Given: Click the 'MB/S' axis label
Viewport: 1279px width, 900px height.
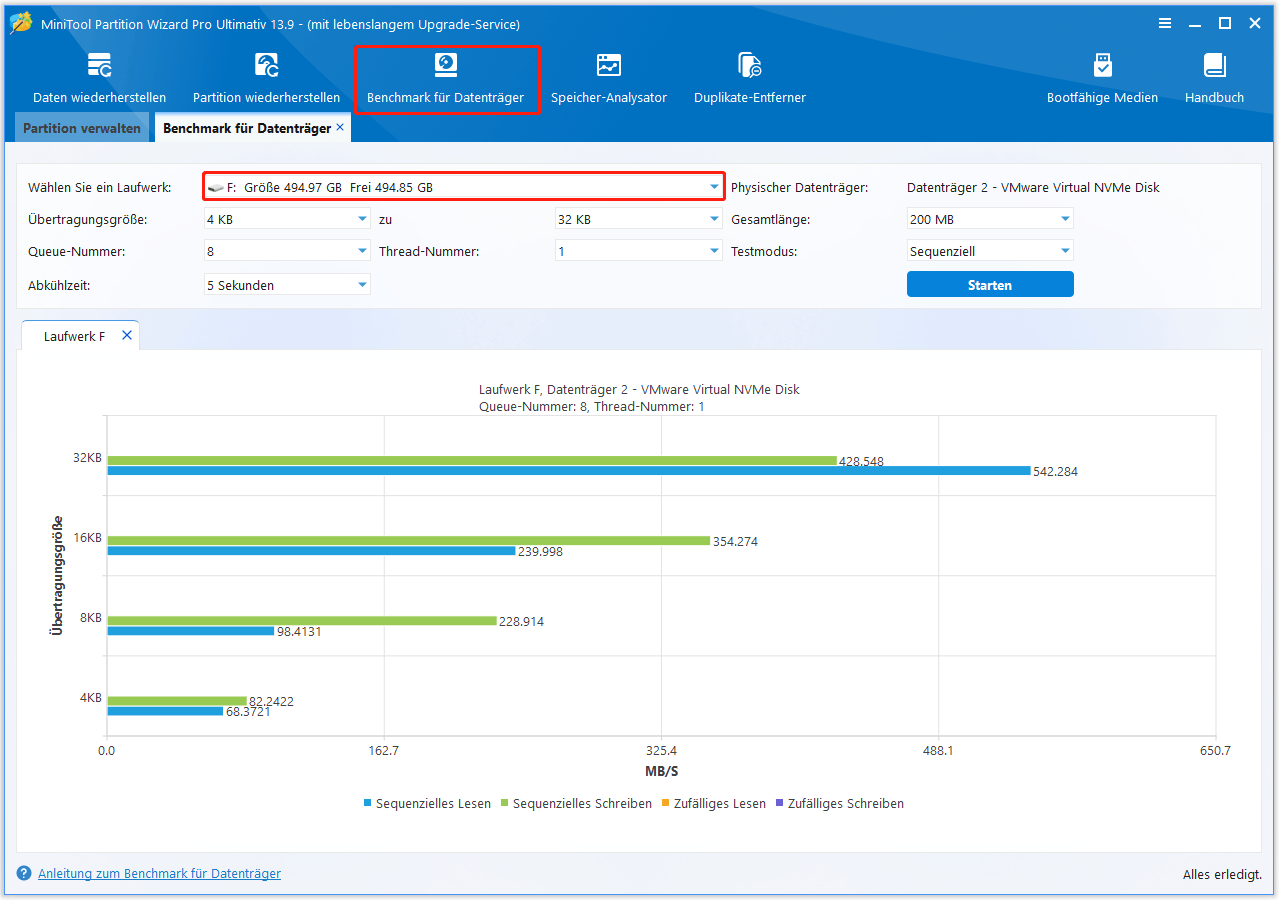Looking at the screenshot, I should pos(662,771).
